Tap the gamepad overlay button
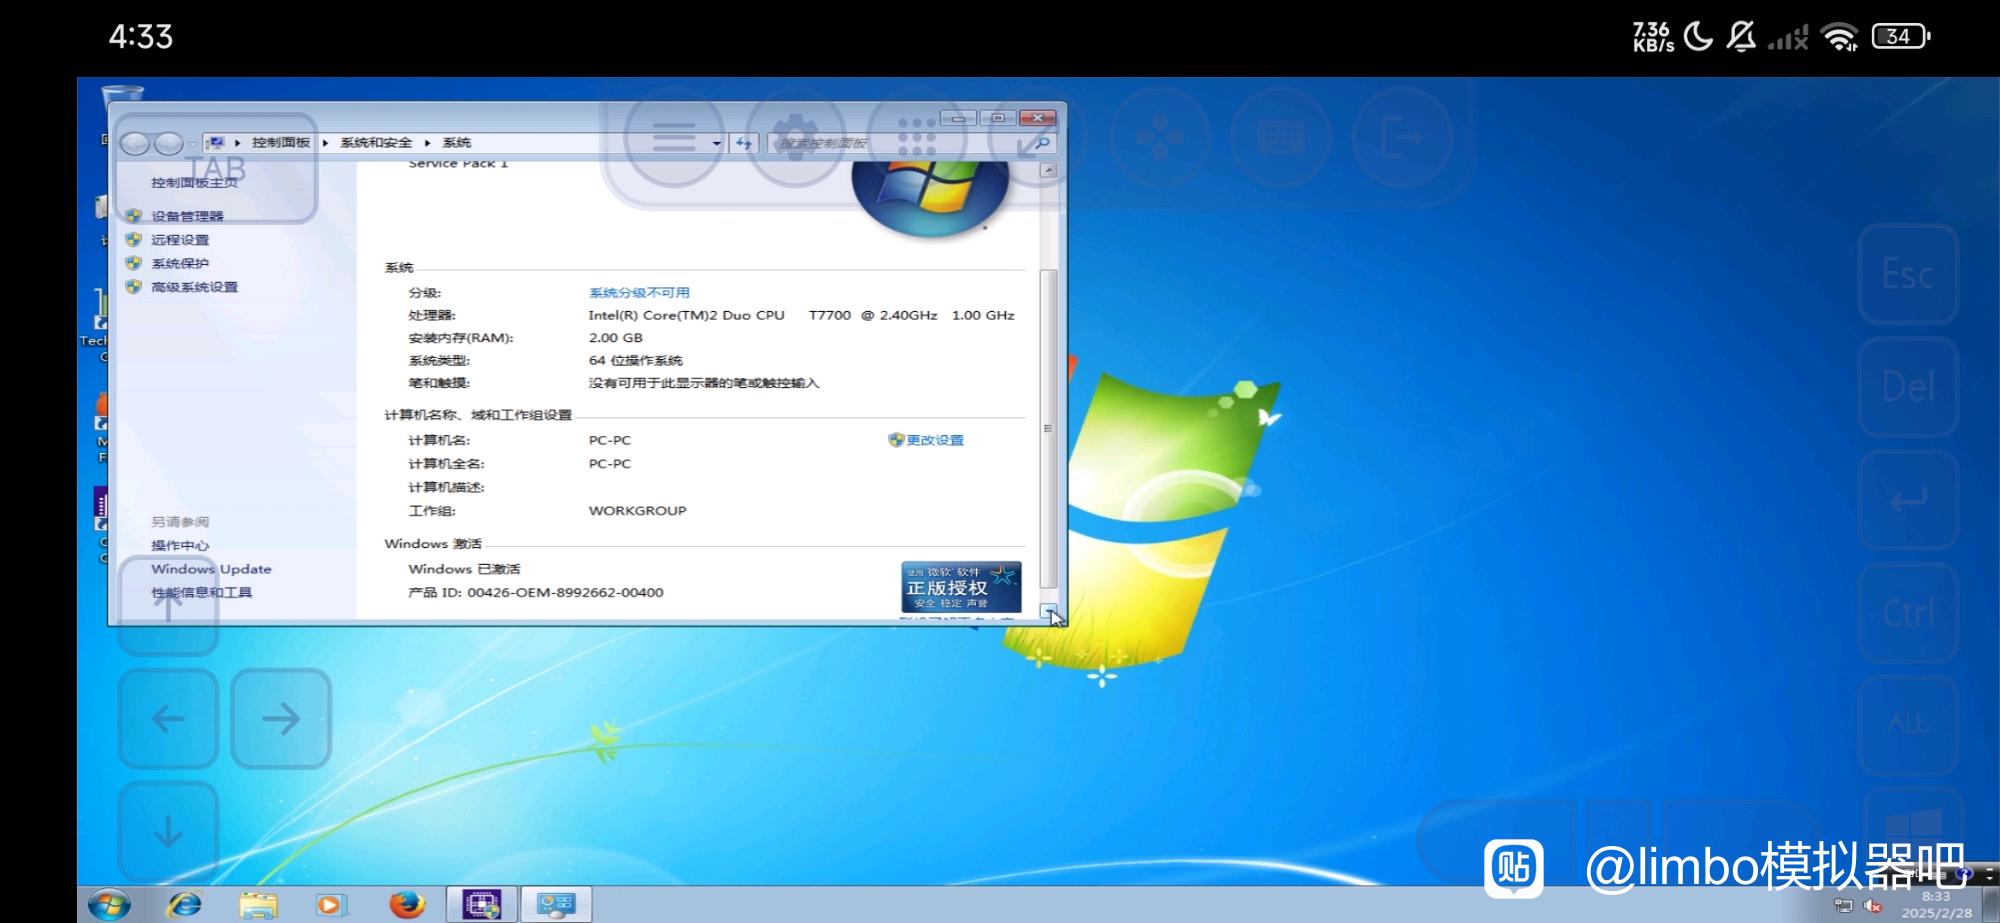This screenshot has height=923, width=2000. pyautogui.click(x=1160, y=137)
